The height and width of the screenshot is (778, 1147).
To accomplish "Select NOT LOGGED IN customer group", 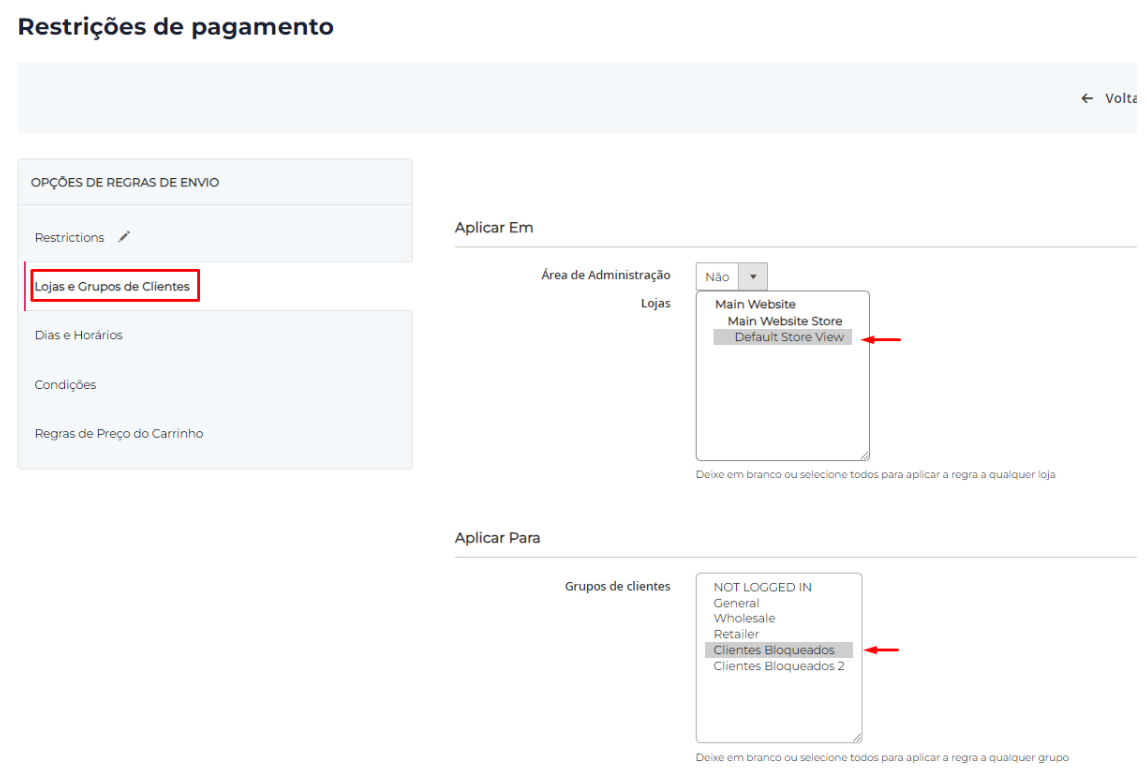I will point(762,587).
